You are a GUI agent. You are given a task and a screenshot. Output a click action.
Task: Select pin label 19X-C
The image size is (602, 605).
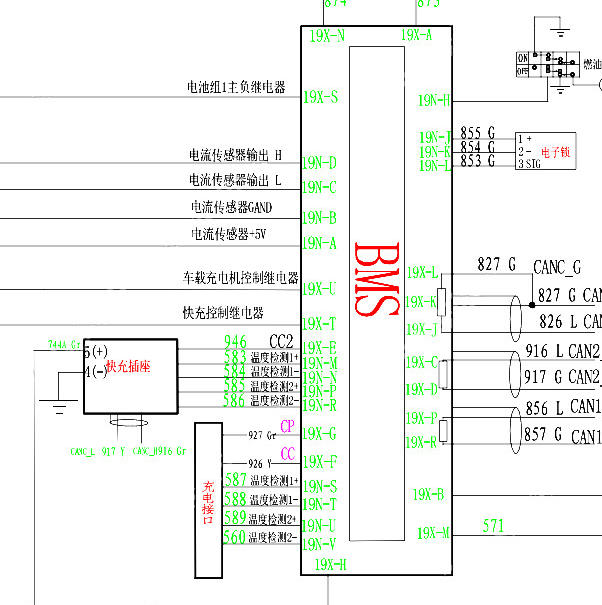click(422, 362)
